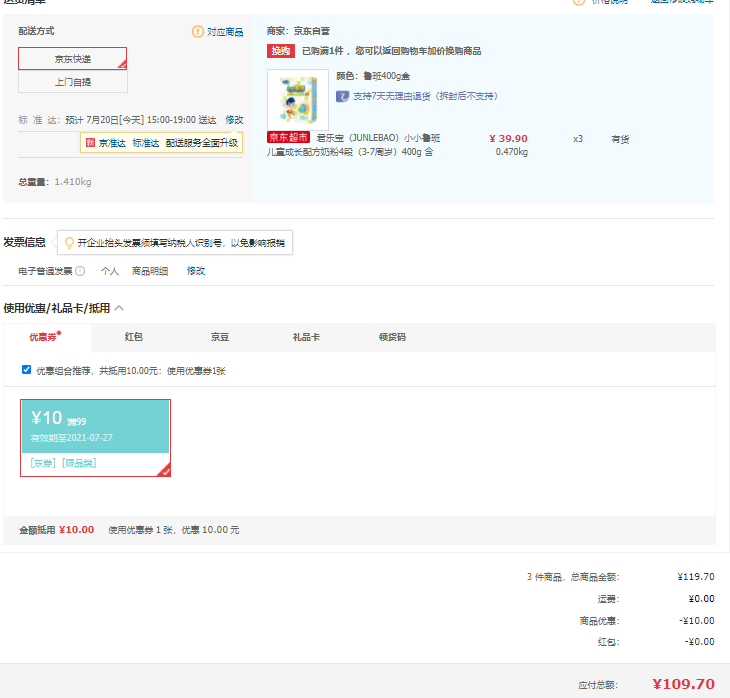Click the 有货 stock status text
Viewport: 730px width, 698px height.
(620, 139)
